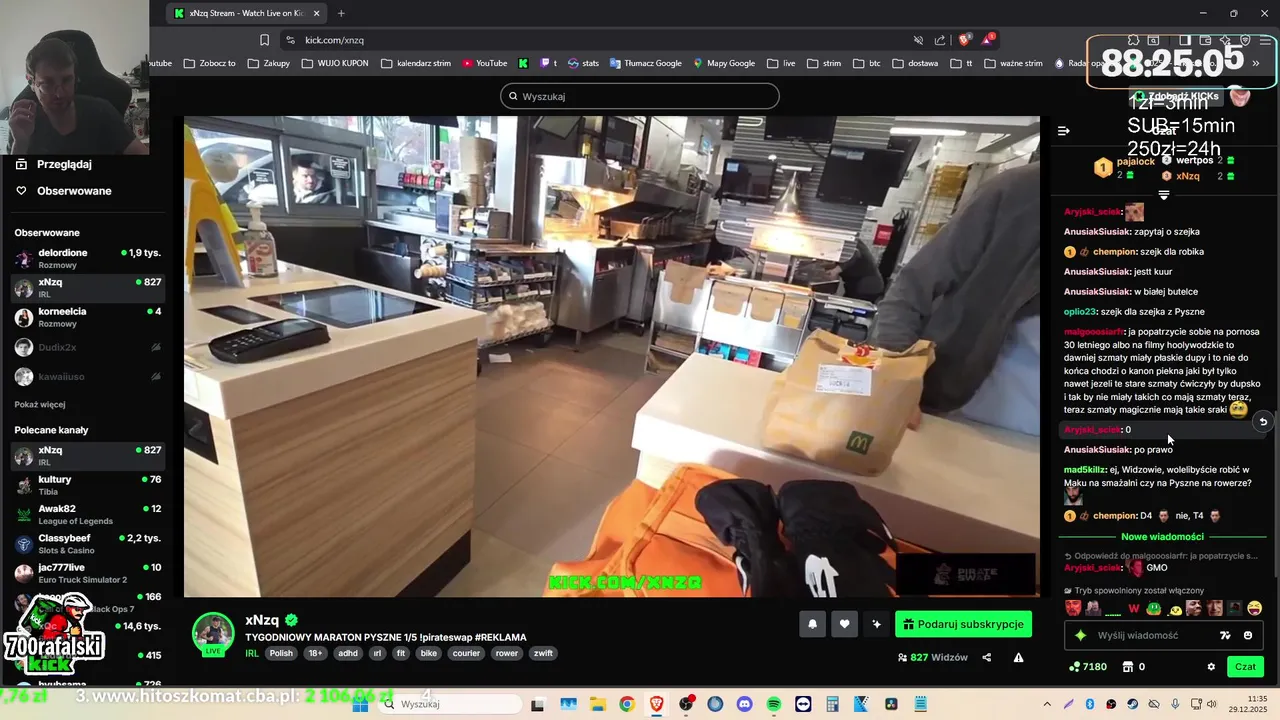Follow xNzq with the heart button
Screen dimensions: 1280x720
point(844,624)
